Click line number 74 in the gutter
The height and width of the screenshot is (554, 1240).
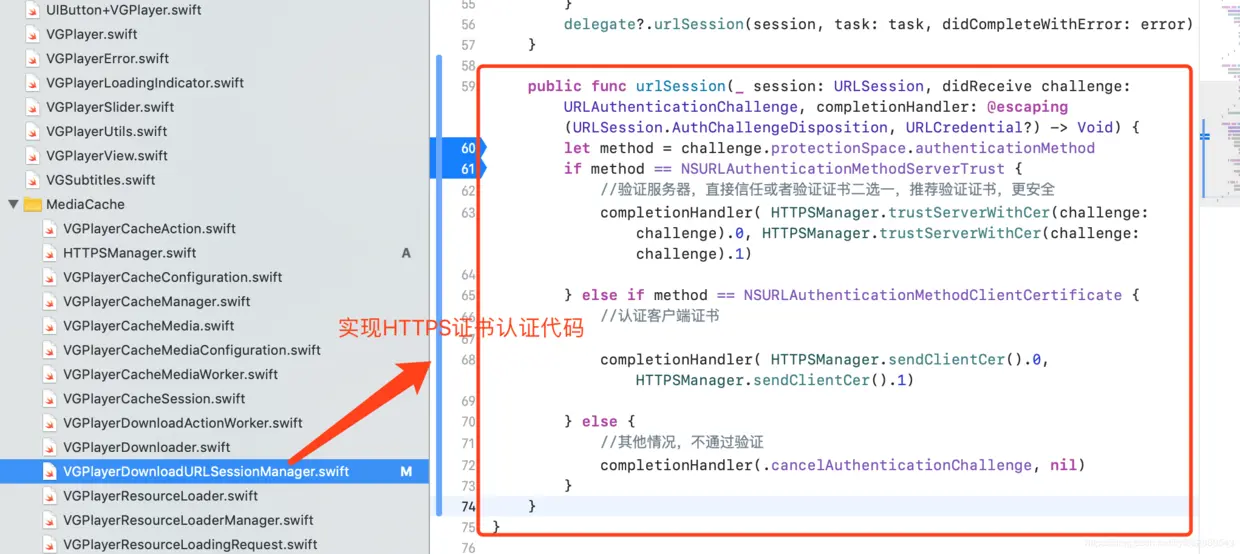[468, 506]
